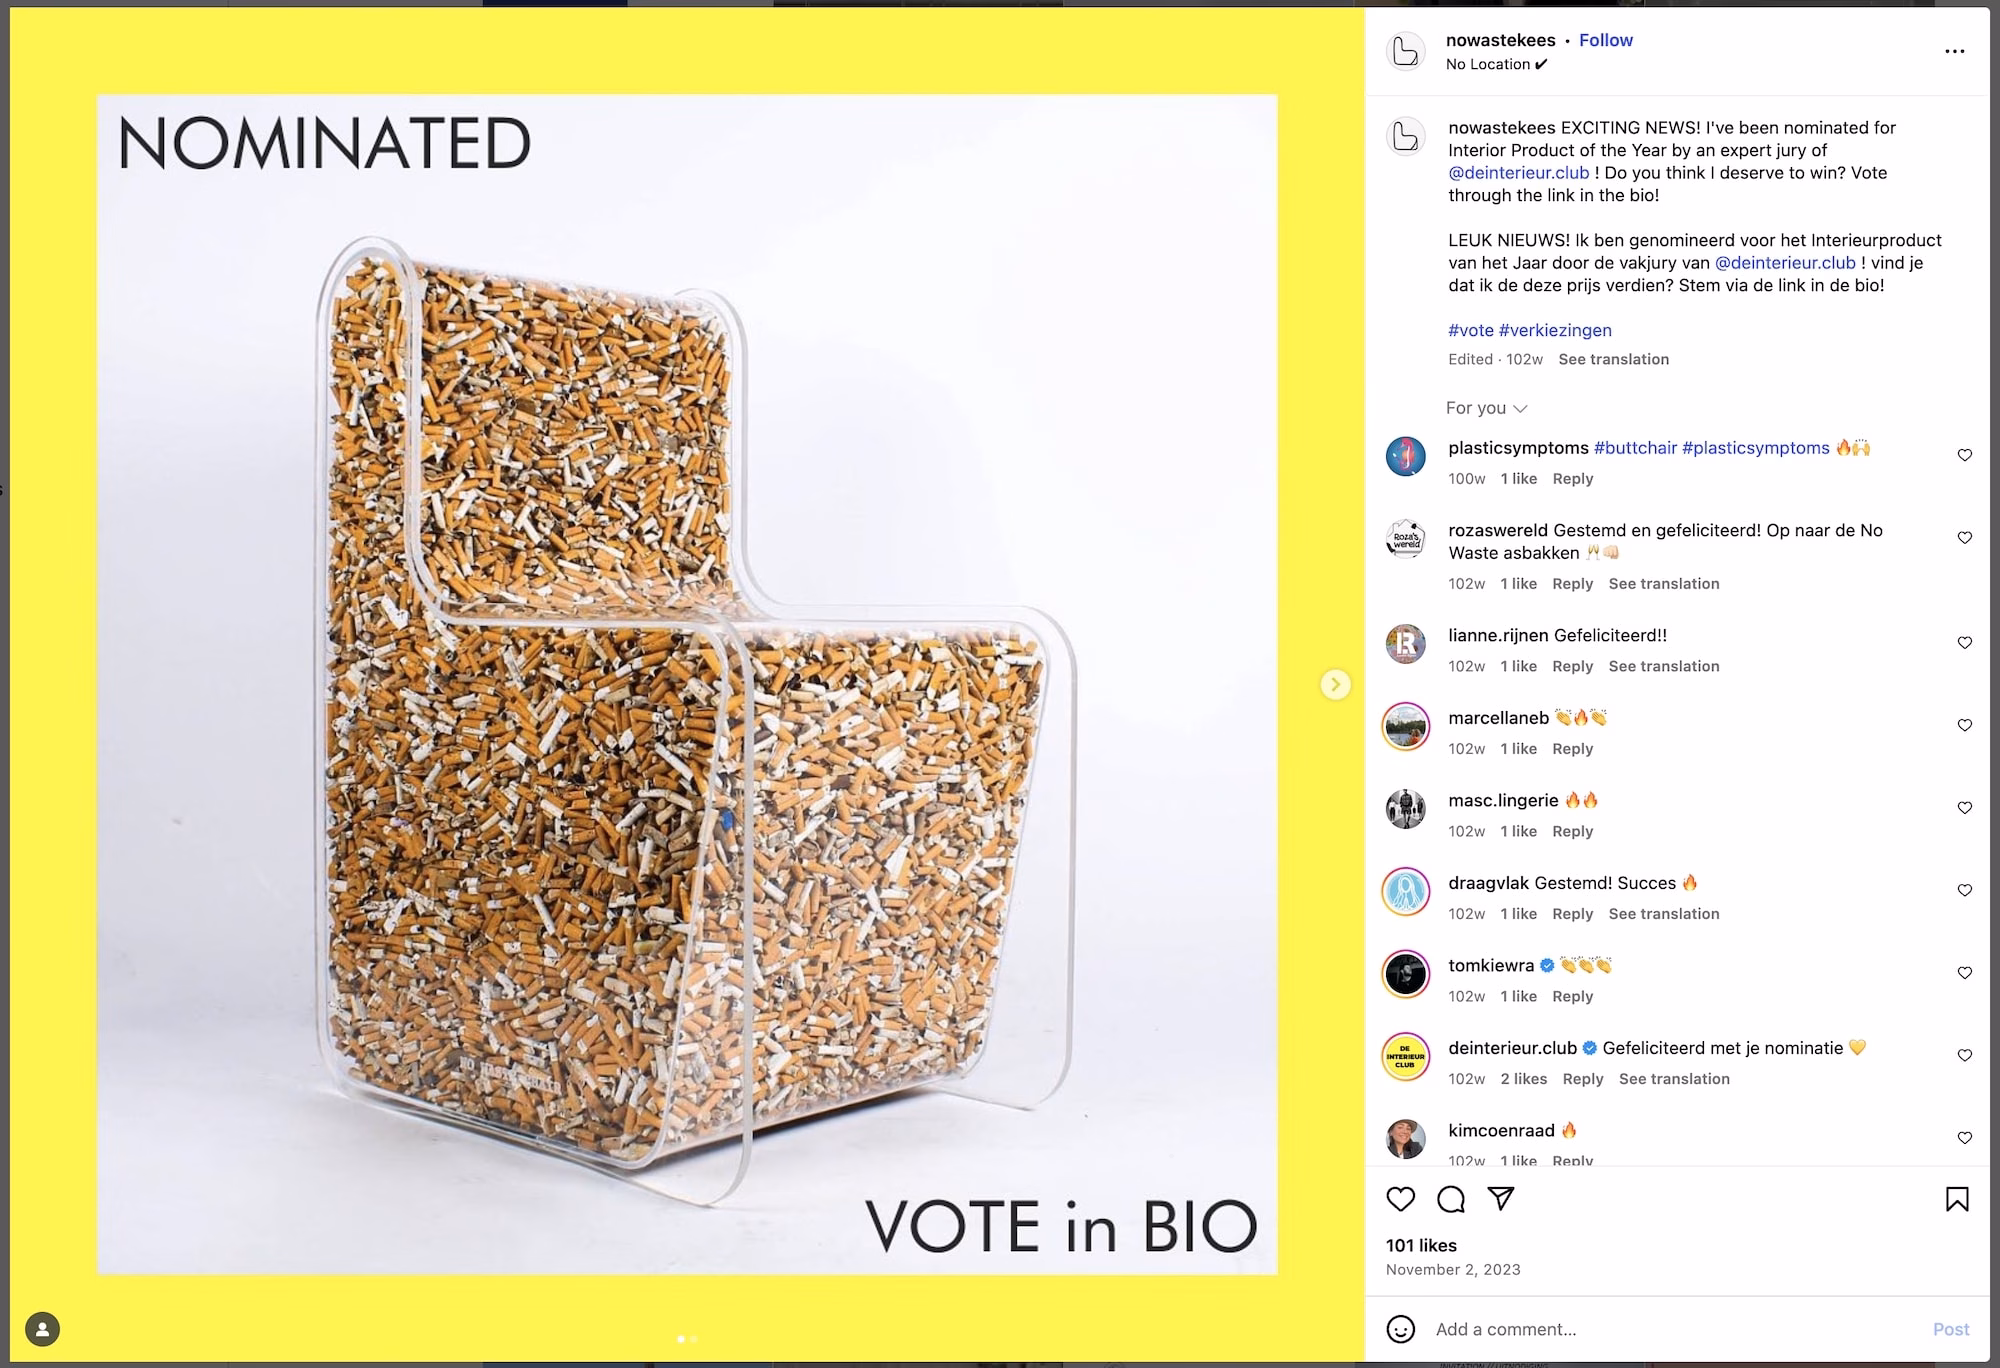Image resolution: width=2000 pixels, height=1368 pixels.
Task: Like the plasticsymptoms comment
Action: pyautogui.click(x=1964, y=455)
